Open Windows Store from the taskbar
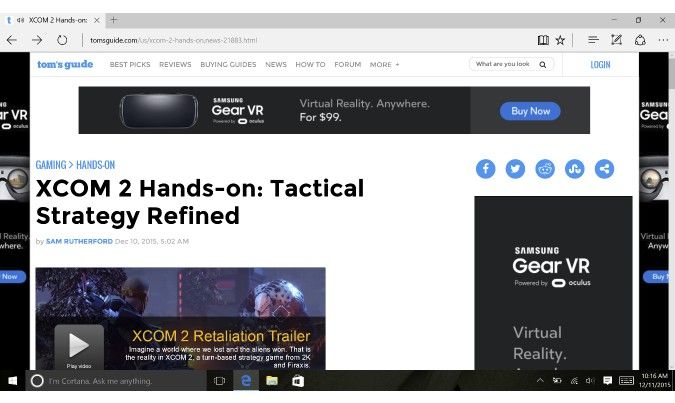 click(x=297, y=381)
